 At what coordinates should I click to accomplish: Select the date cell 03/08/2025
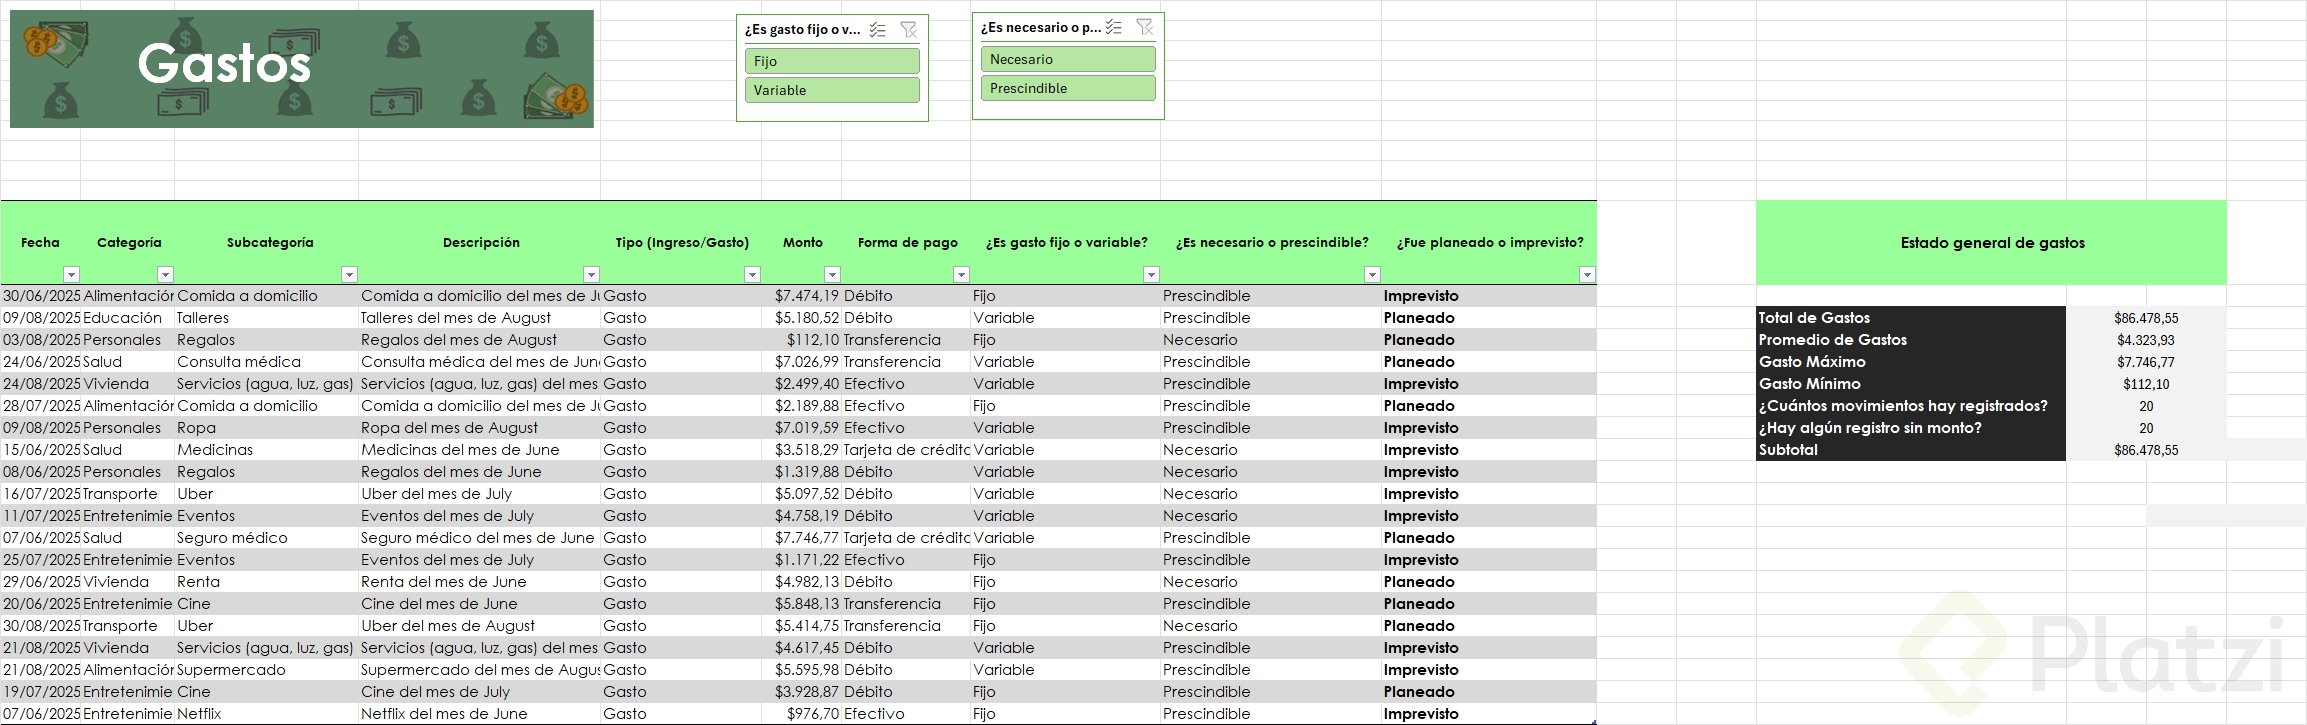[x=41, y=340]
